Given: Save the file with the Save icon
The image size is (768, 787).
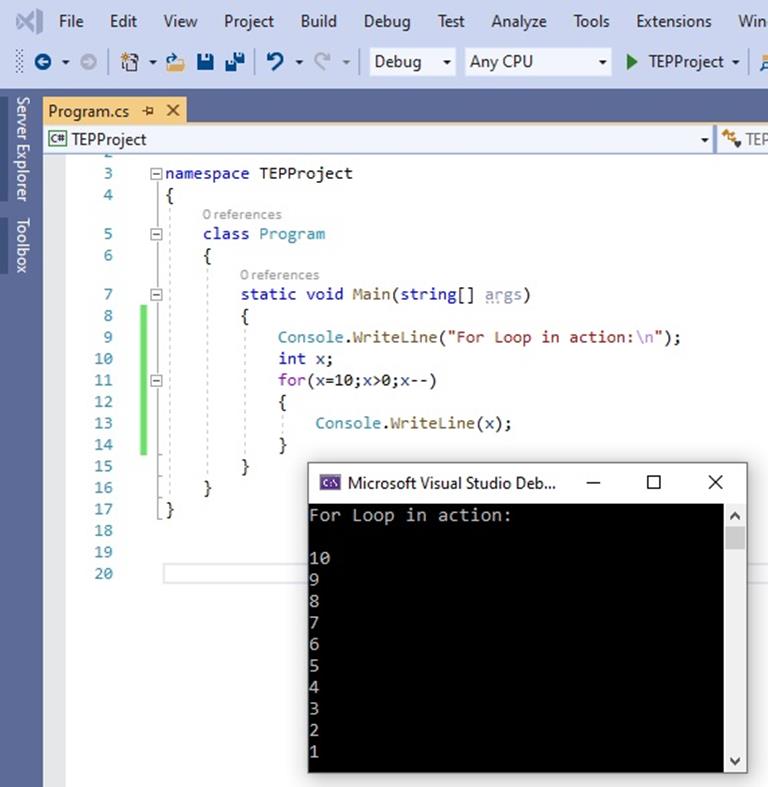Looking at the screenshot, I should click(x=205, y=62).
